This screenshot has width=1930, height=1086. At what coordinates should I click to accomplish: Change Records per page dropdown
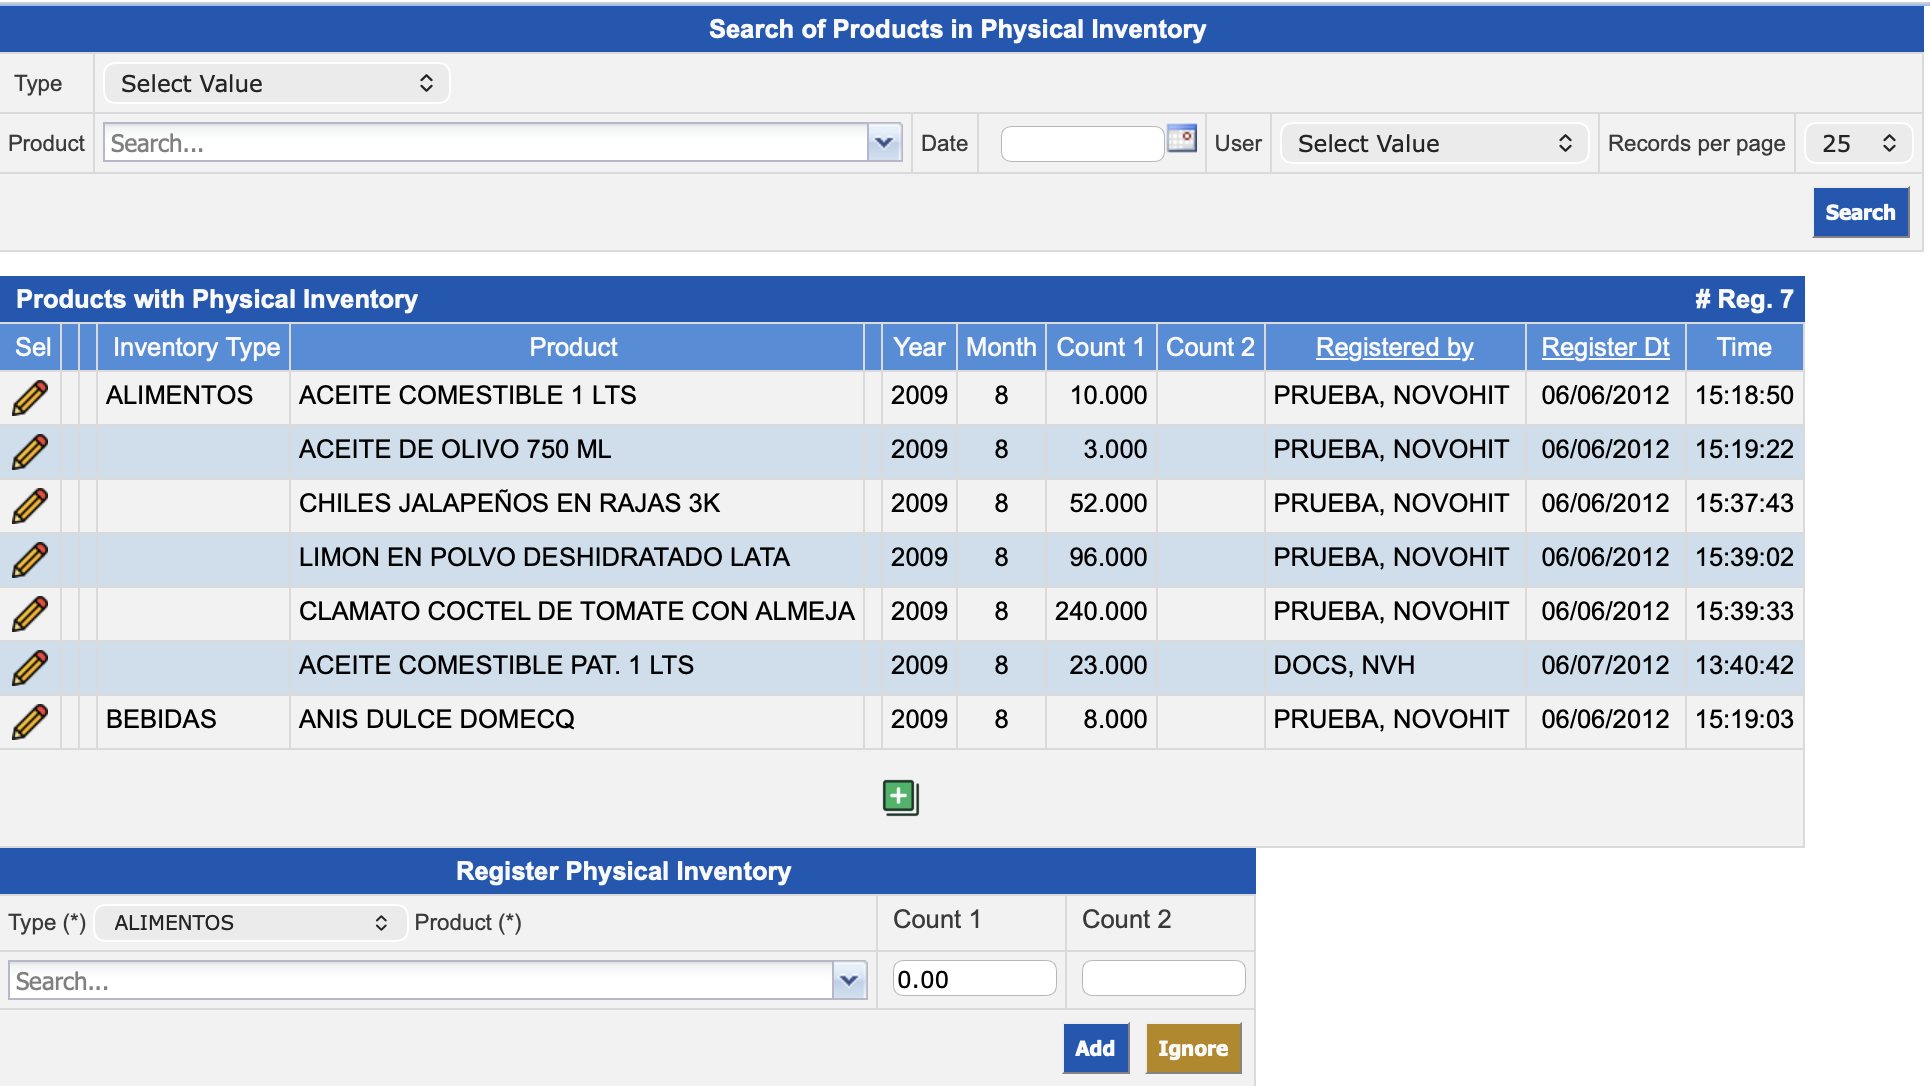1858,144
